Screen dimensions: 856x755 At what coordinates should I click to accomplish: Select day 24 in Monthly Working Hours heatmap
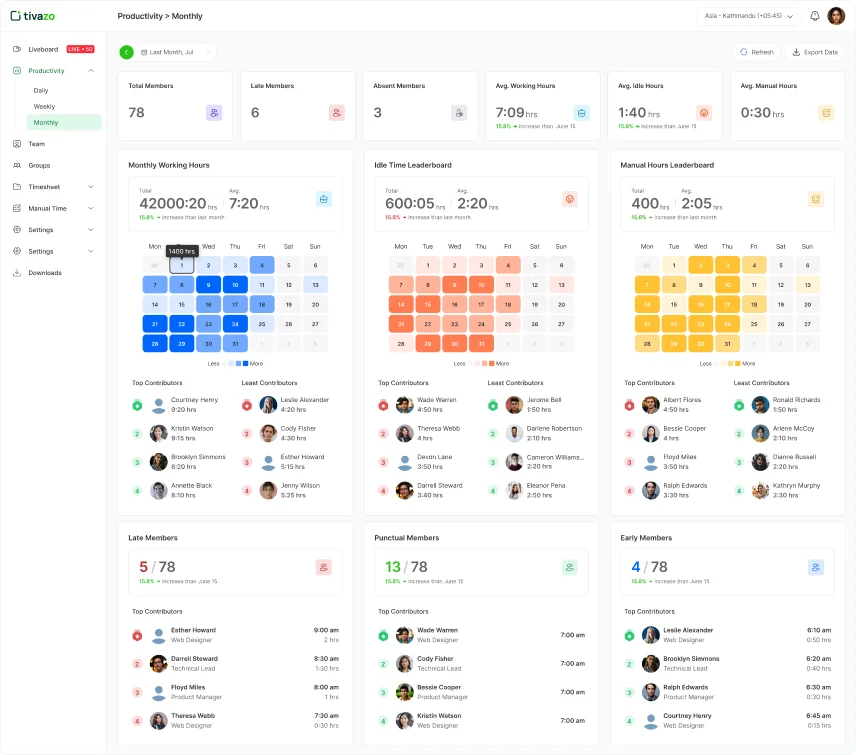(x=234, y=324)
